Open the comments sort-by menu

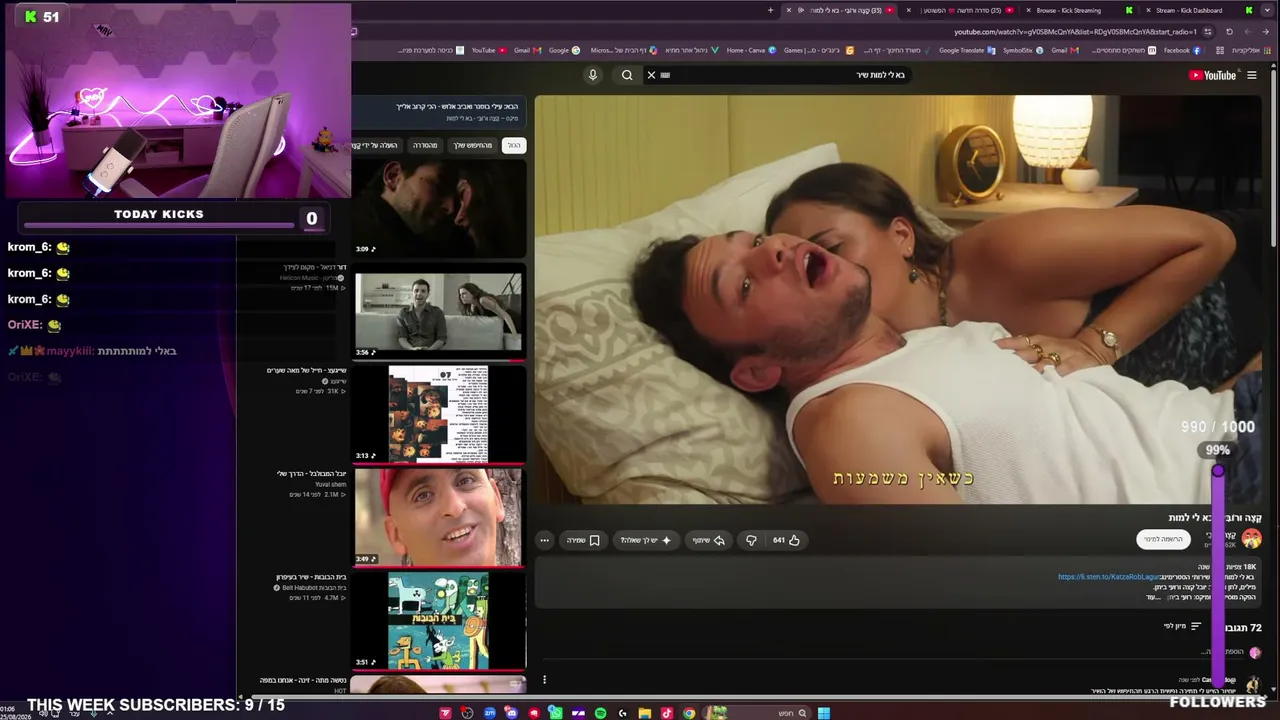(x=1182, y=627)
